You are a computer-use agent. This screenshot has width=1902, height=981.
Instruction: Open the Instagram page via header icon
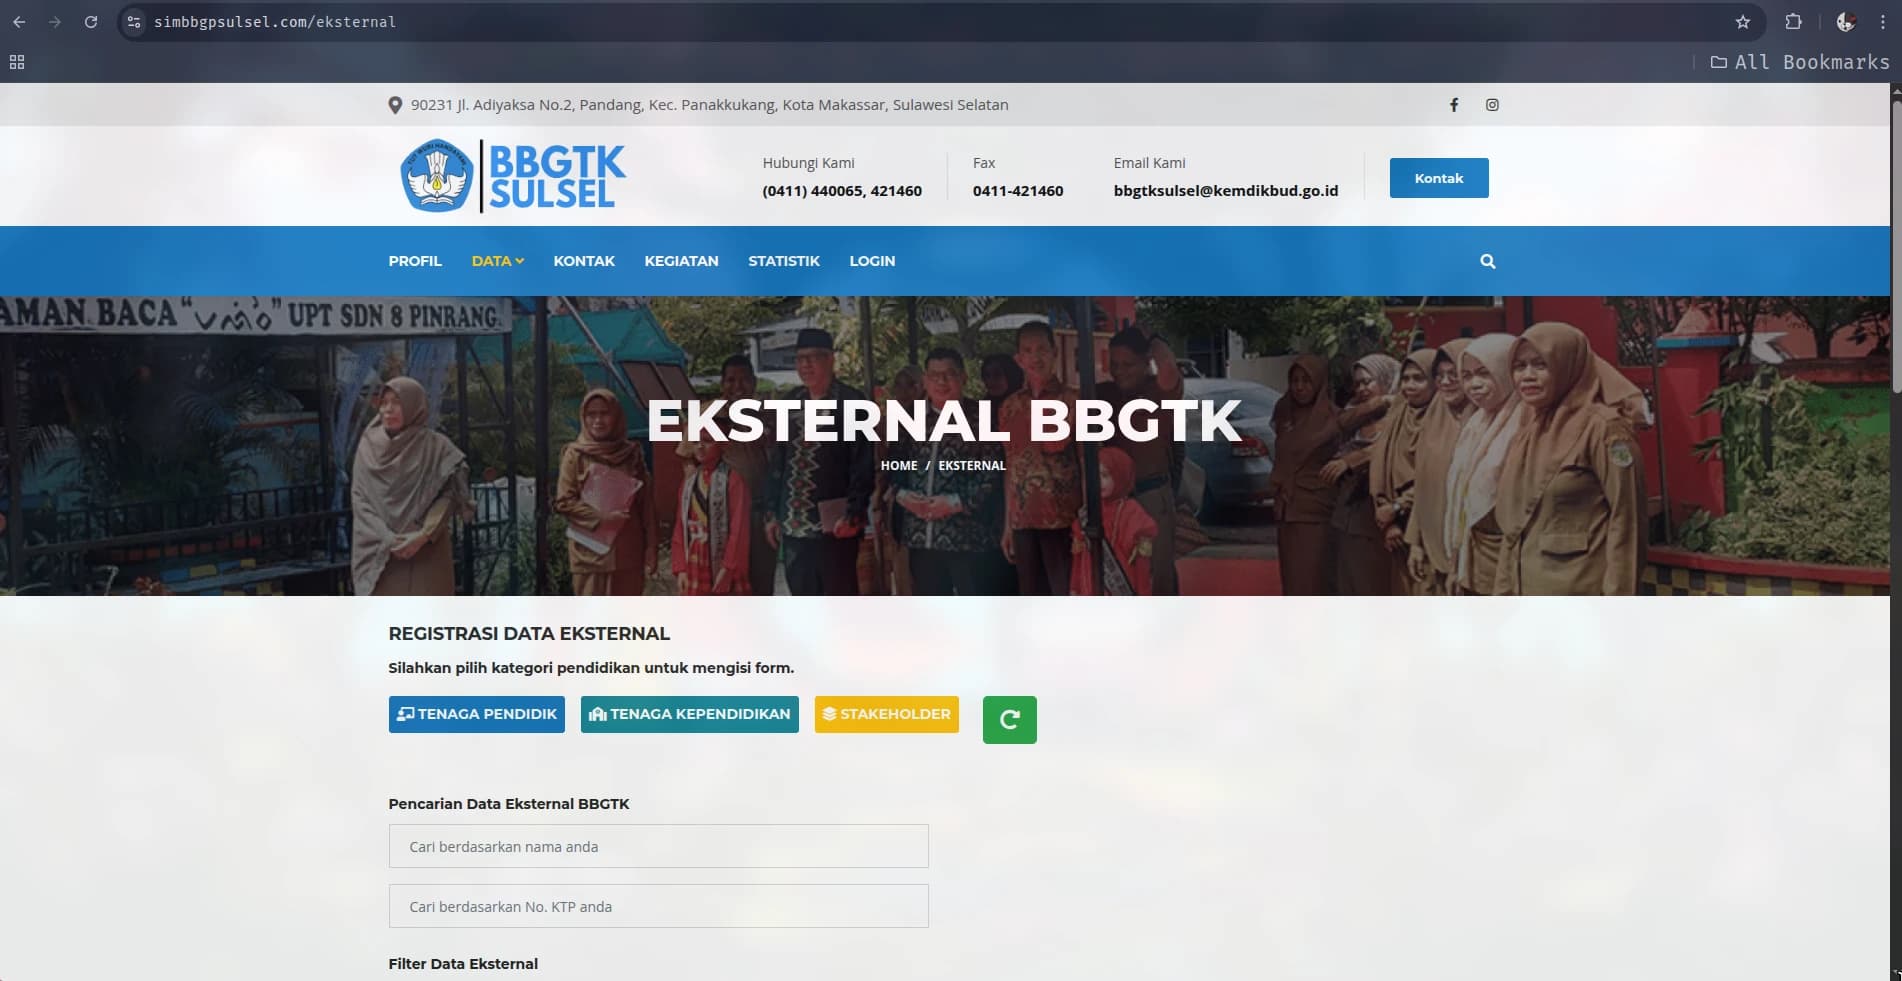pos(1492,104)
